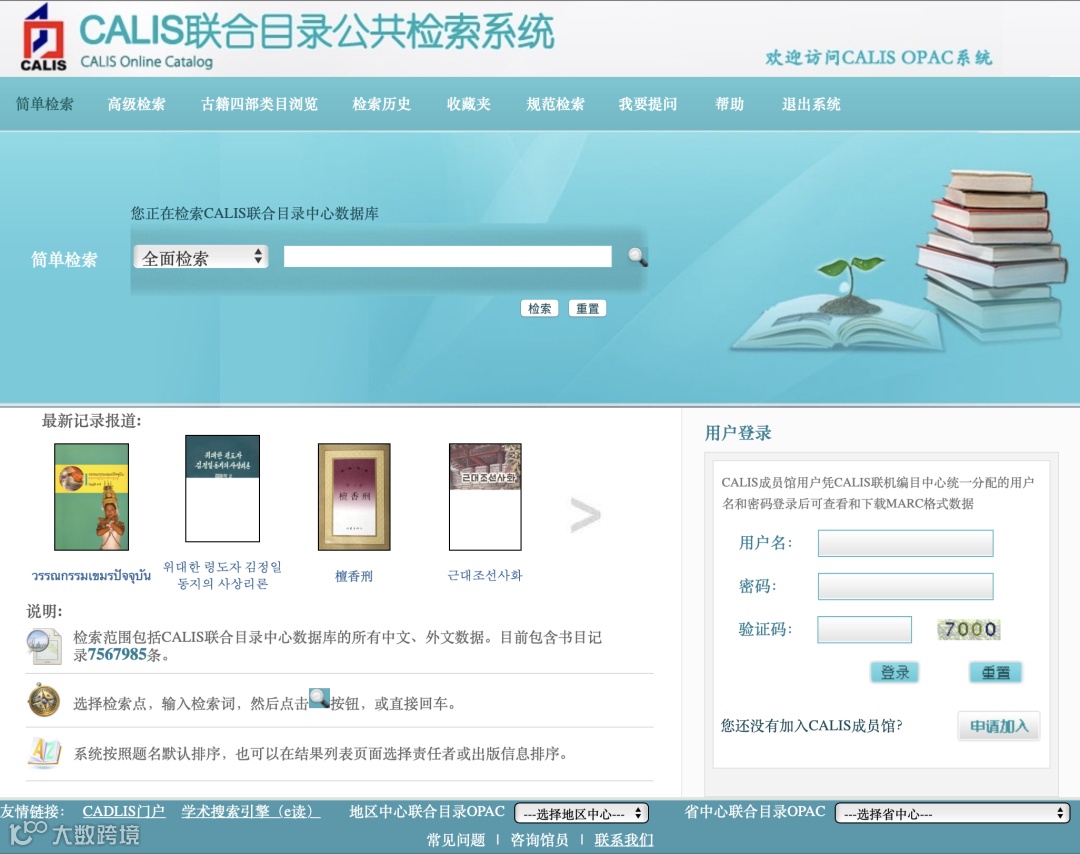Click the 重置 button in the login panel

point(995,672)
